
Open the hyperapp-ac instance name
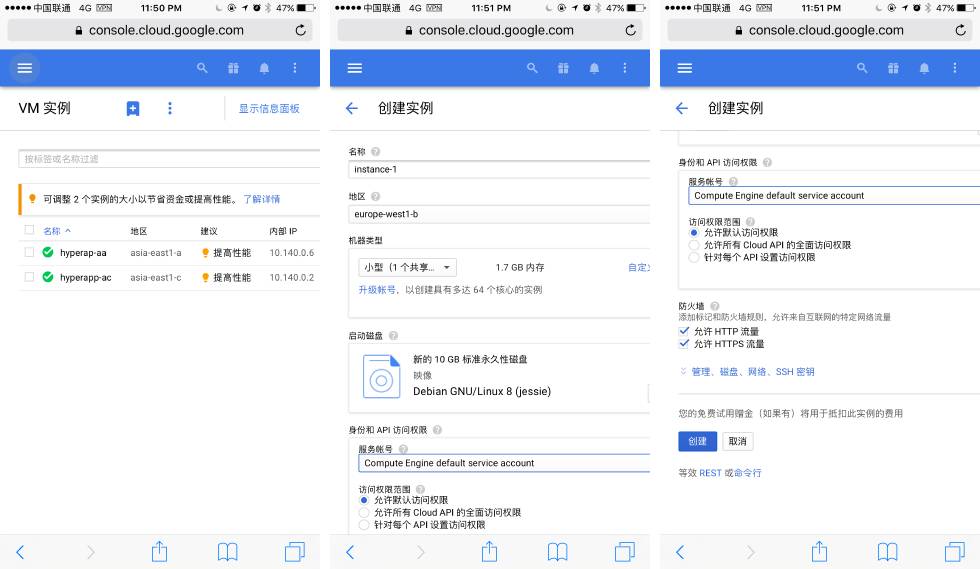point(86,278)
